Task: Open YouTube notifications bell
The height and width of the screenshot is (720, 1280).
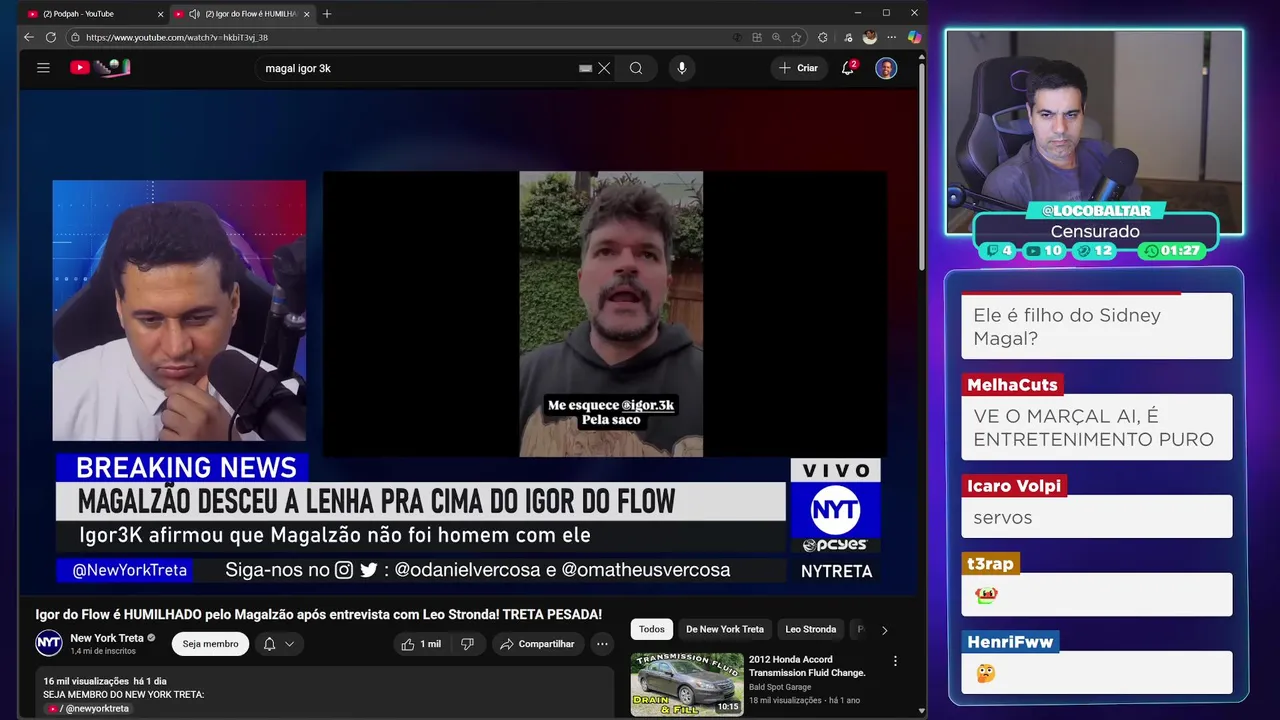Action: pos(848,68)
